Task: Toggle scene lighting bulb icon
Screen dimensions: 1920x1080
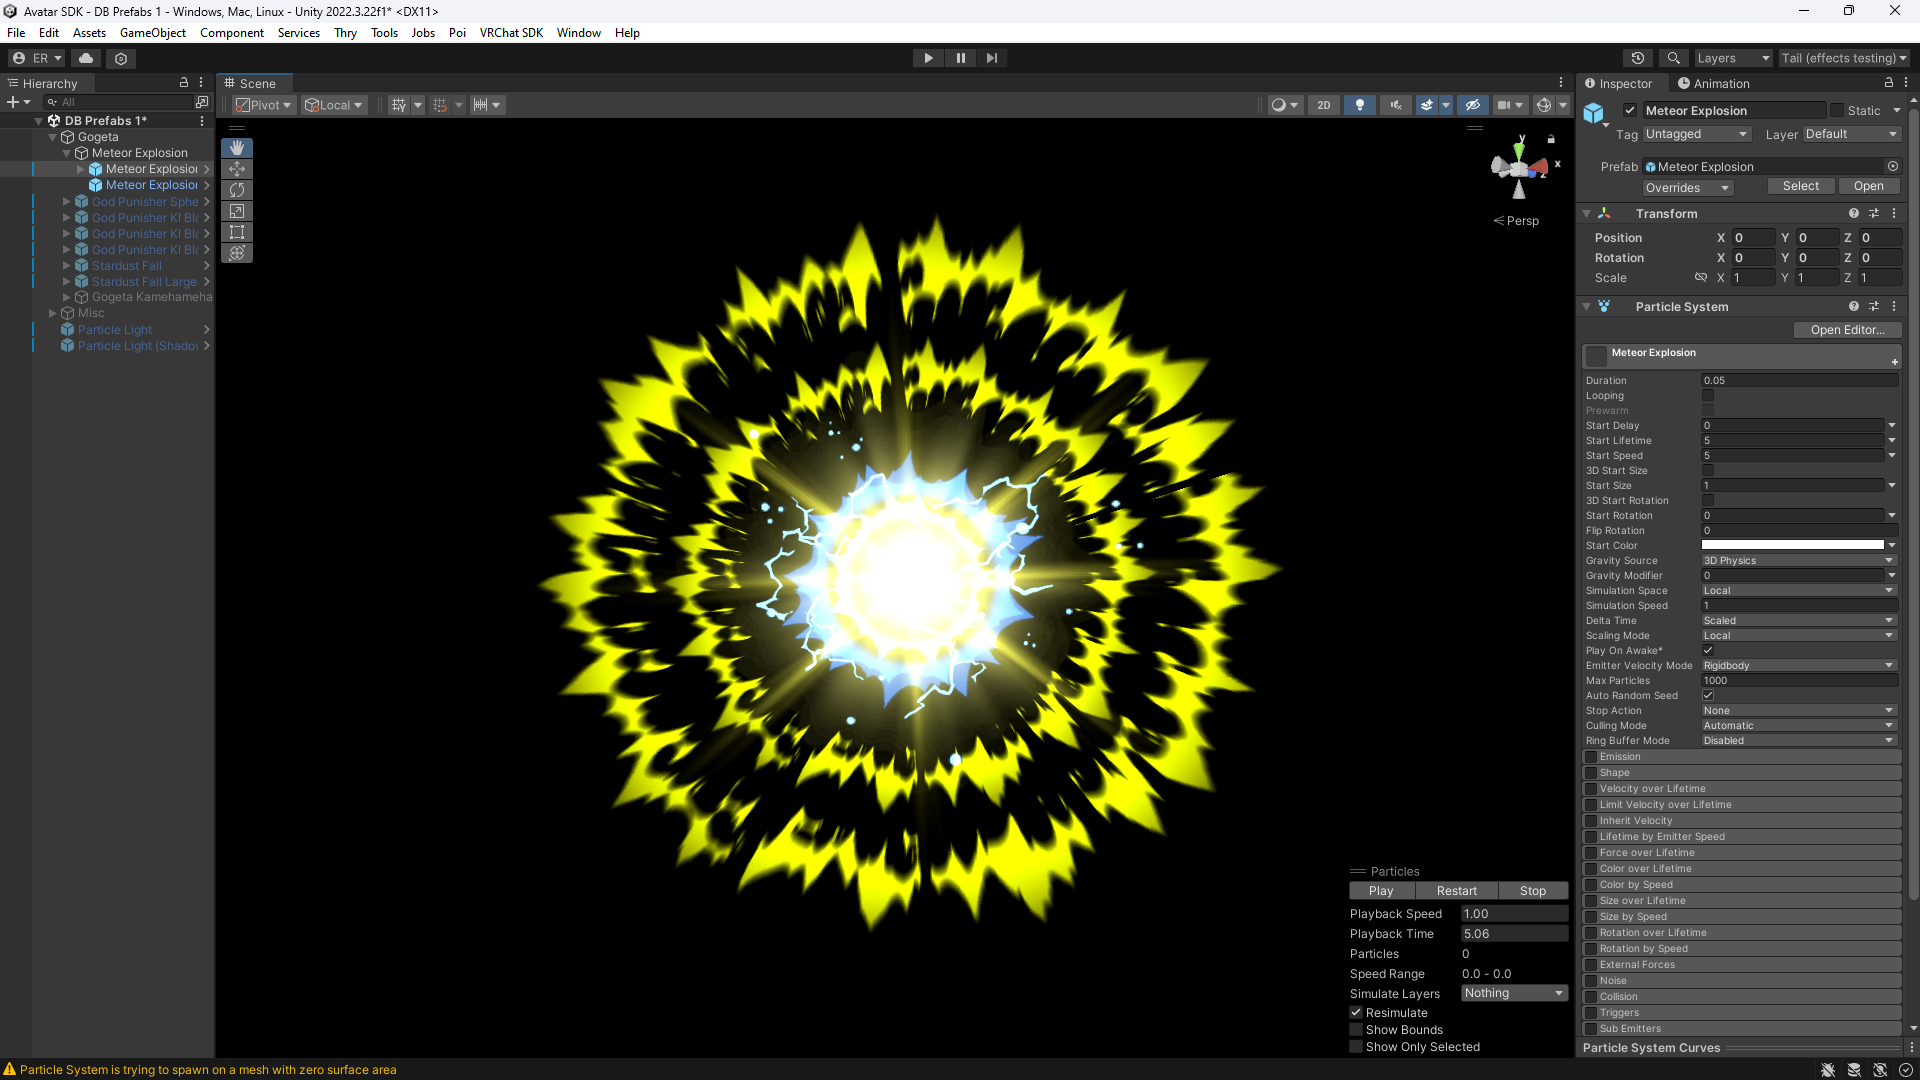Action: click(1359, 105)
